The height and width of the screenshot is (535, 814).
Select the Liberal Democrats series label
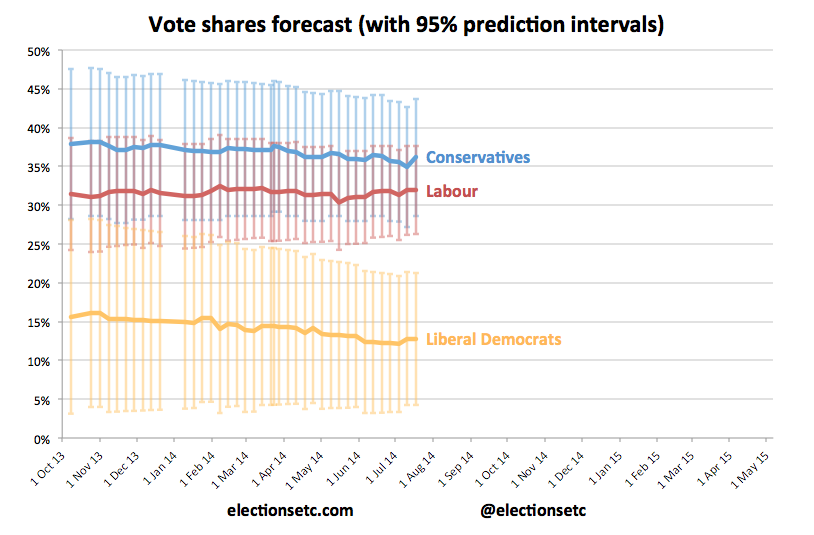pyautogui.click(x=494, y=340)
